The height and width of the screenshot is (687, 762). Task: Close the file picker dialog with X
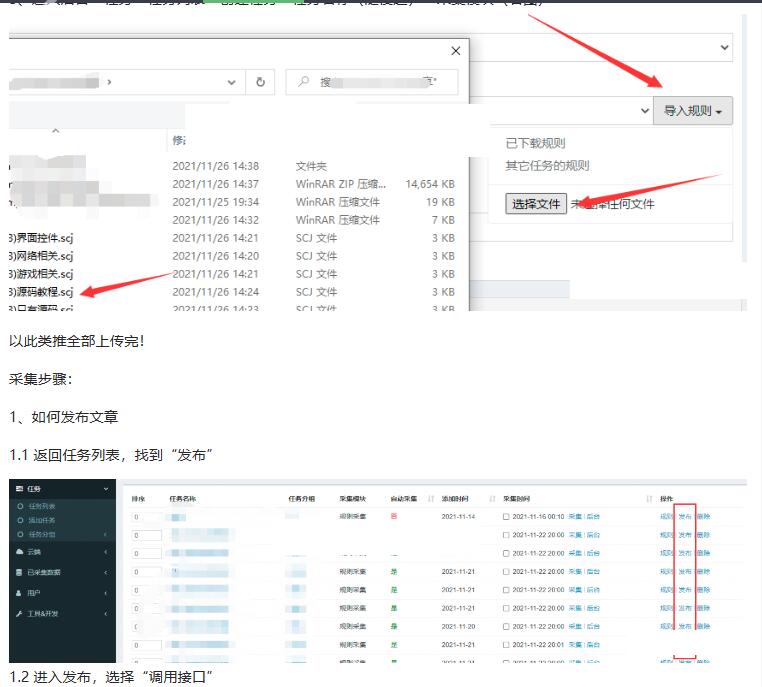point(455,51)
